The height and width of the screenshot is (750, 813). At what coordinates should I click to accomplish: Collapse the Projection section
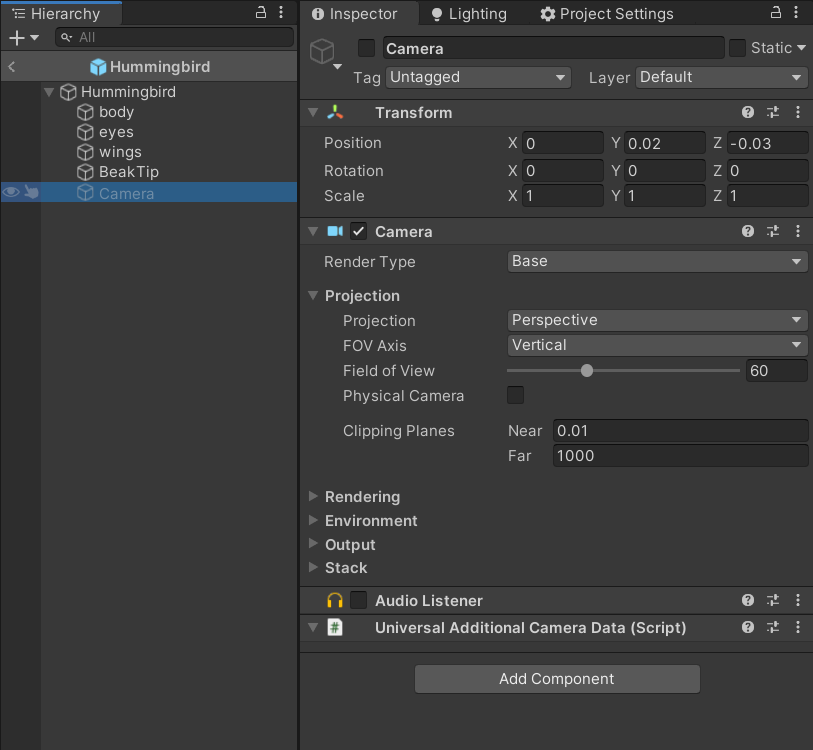point(313,296)
